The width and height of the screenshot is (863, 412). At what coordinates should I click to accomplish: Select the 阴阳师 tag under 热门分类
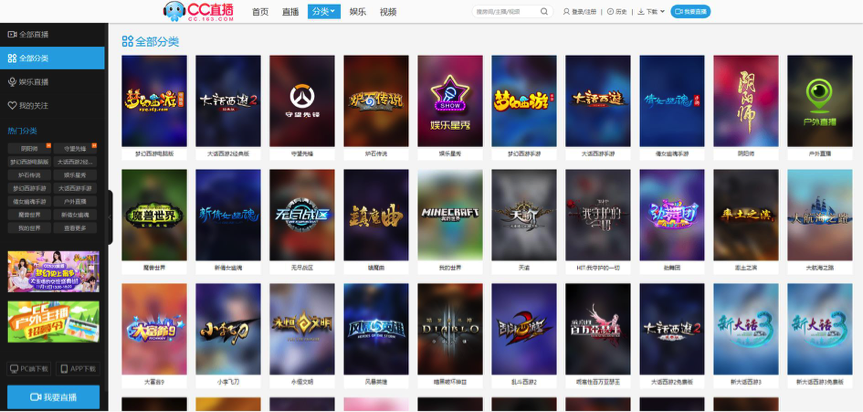pyautogui.click(x=30, y=149)
